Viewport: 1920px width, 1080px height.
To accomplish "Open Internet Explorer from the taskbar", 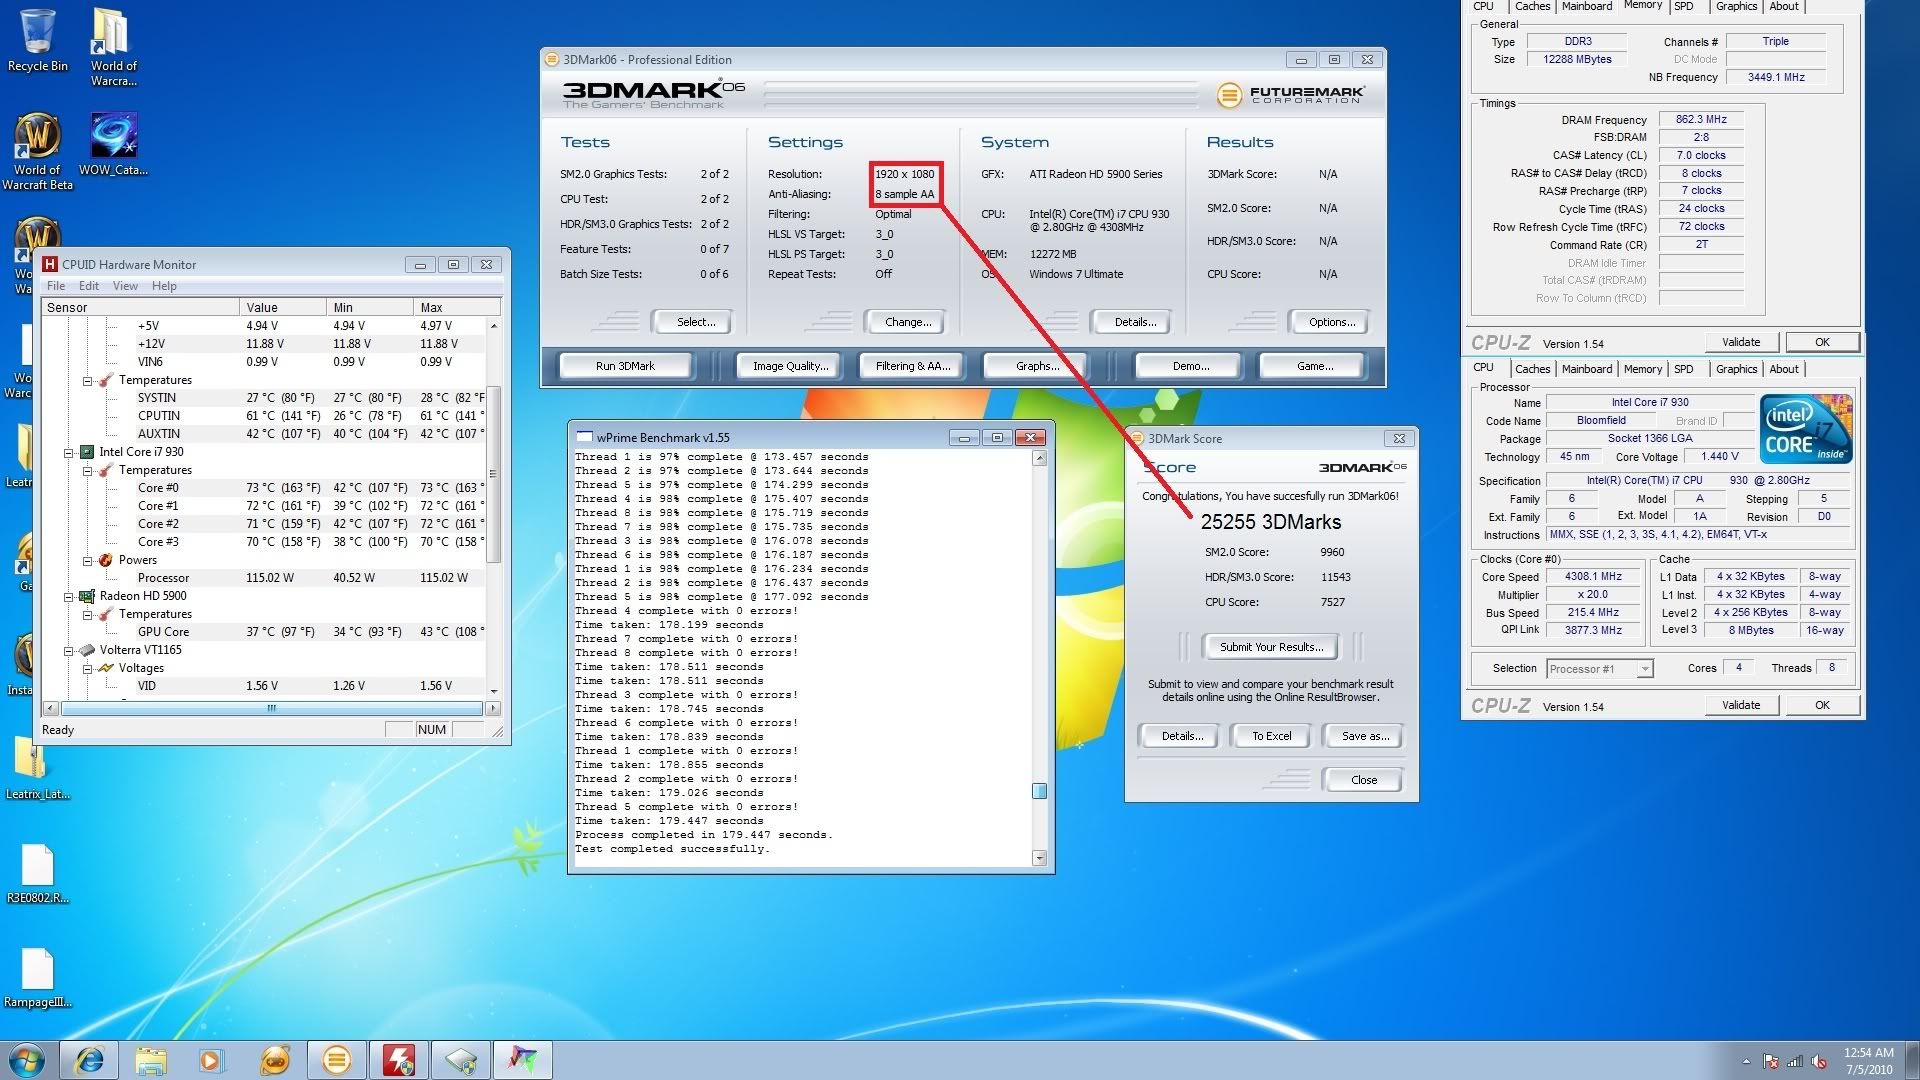I will [89, 1060].
